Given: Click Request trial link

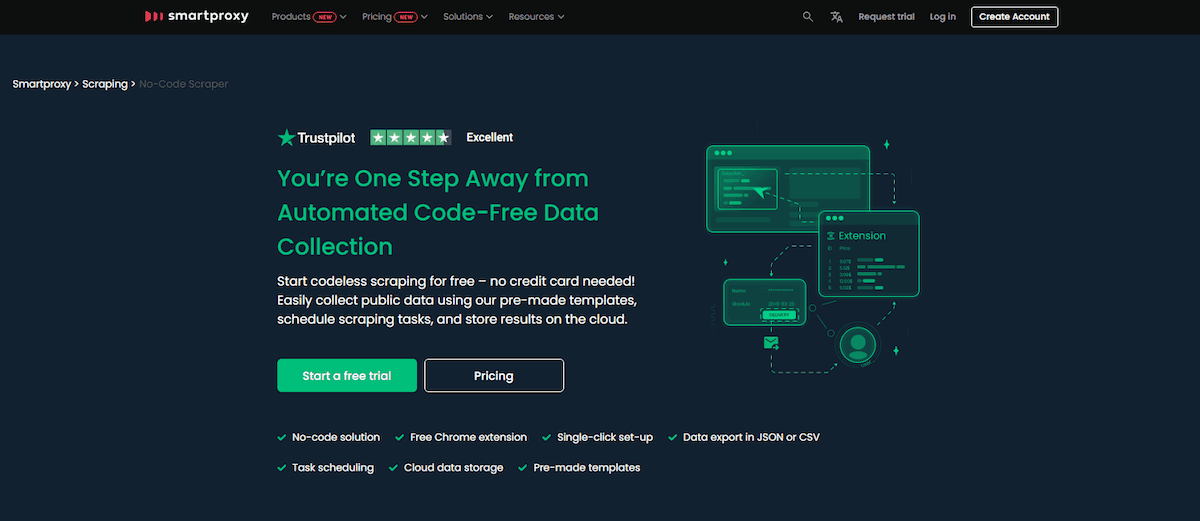Looking at the screenshot, I should pyautogui.click(x=886, y=17).
